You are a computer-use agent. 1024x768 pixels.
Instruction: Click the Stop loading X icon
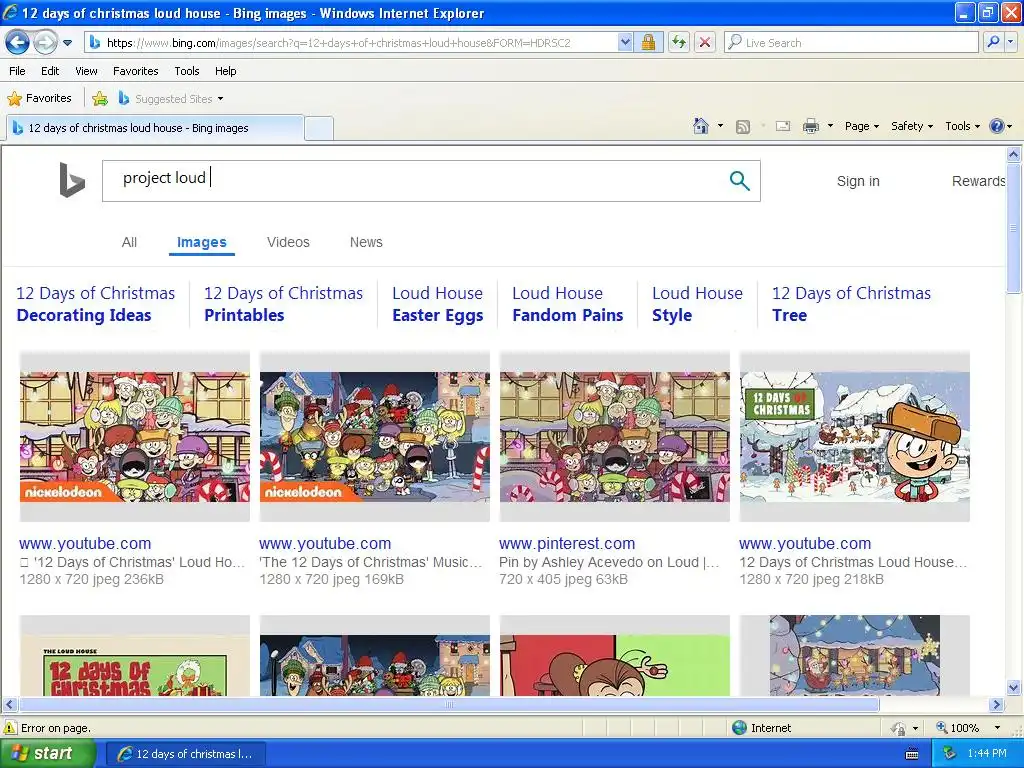pyautogui.click(x=705, y=43)
